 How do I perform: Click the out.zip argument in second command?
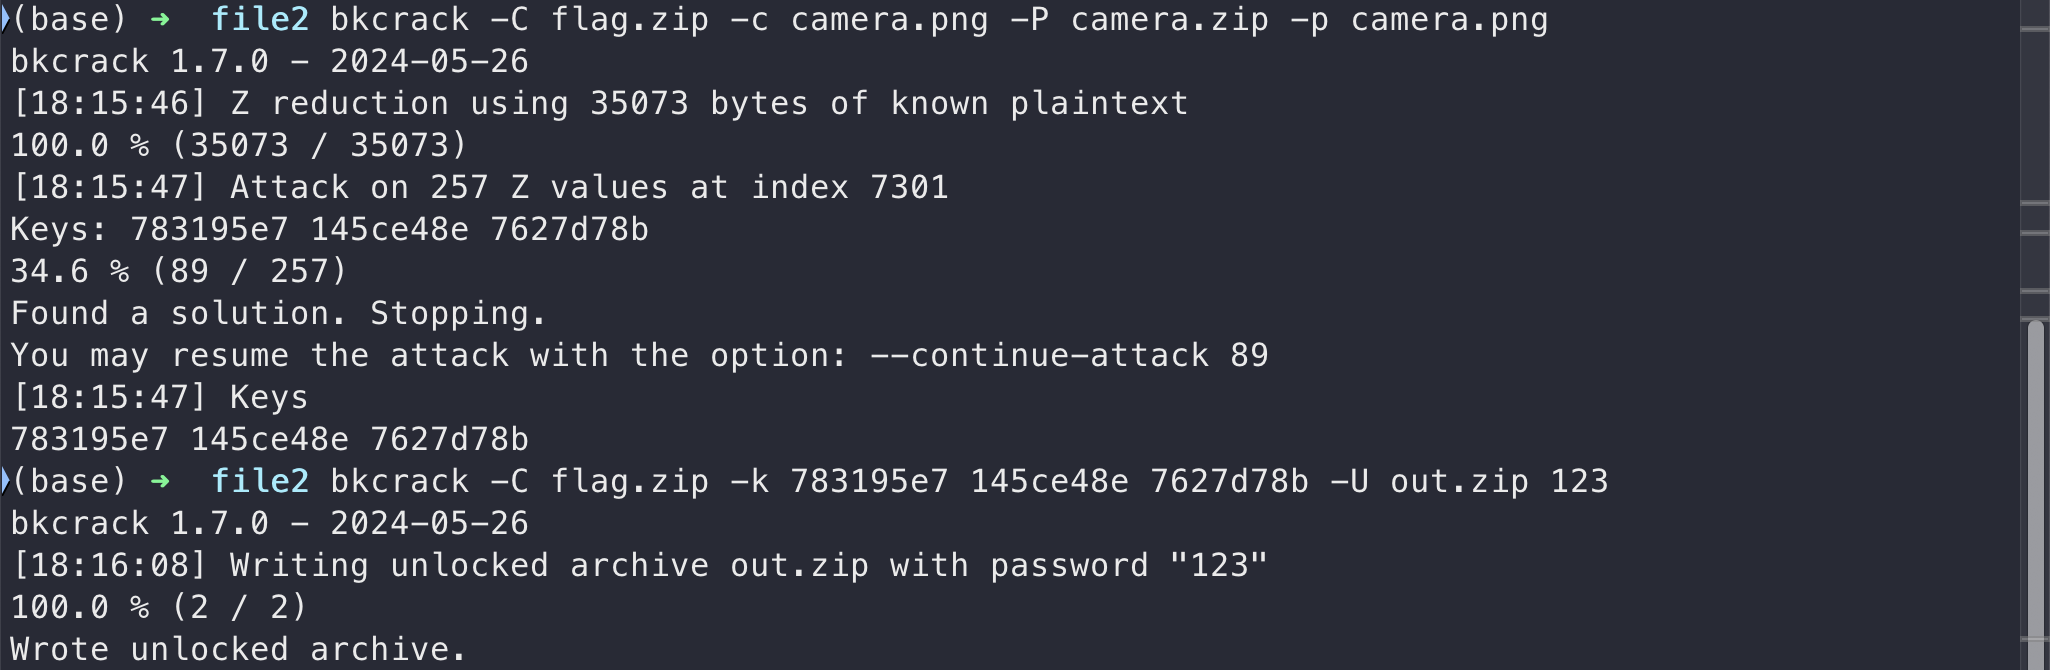pos(1460,482)
